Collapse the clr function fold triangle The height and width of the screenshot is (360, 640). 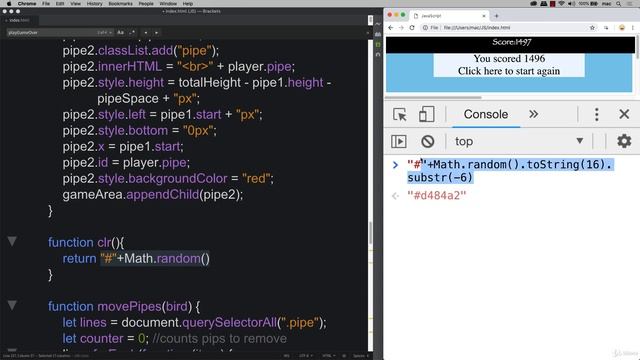[x=12, y=241]
